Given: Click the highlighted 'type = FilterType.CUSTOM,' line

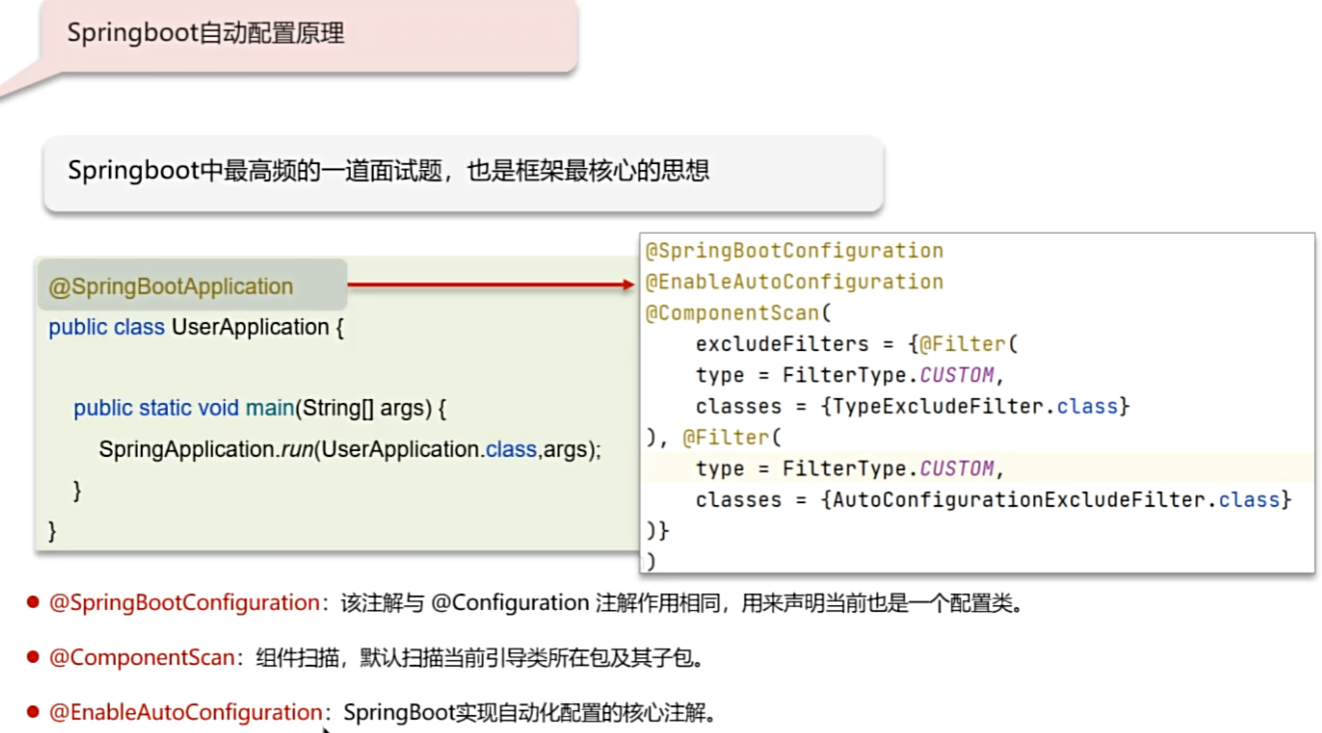Looking at the screenshot, I should pyautogui.click(x=850, y=468).
